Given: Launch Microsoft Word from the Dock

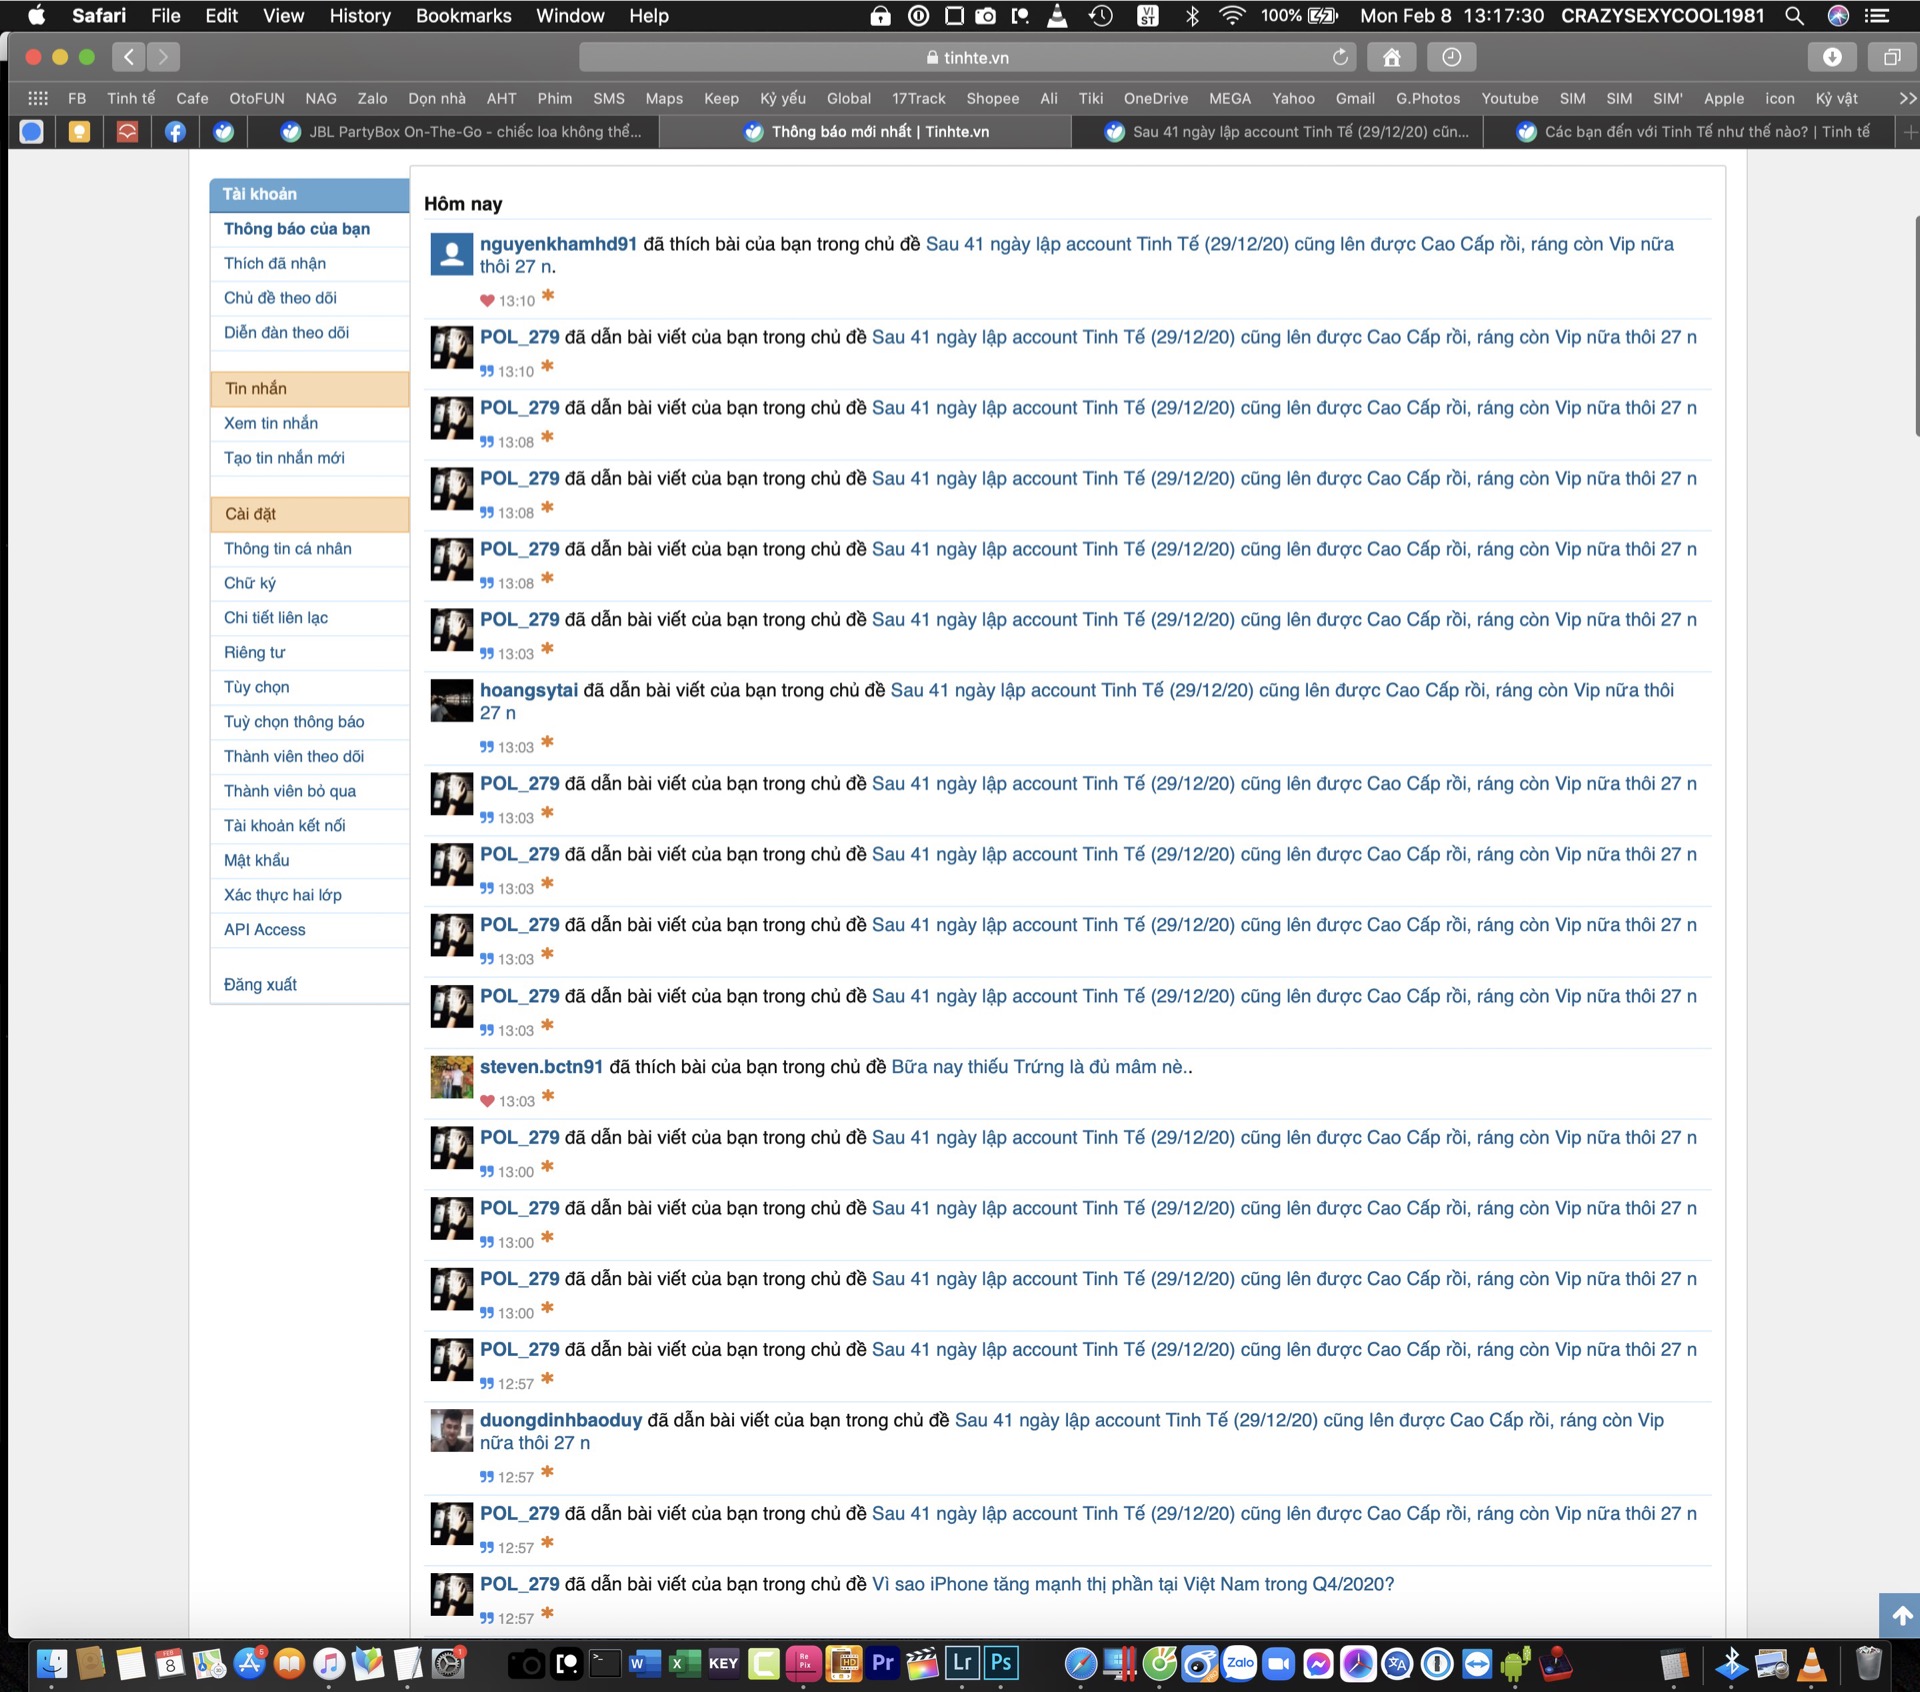Looking at the screenshot, I should (x=644, y=1664).
